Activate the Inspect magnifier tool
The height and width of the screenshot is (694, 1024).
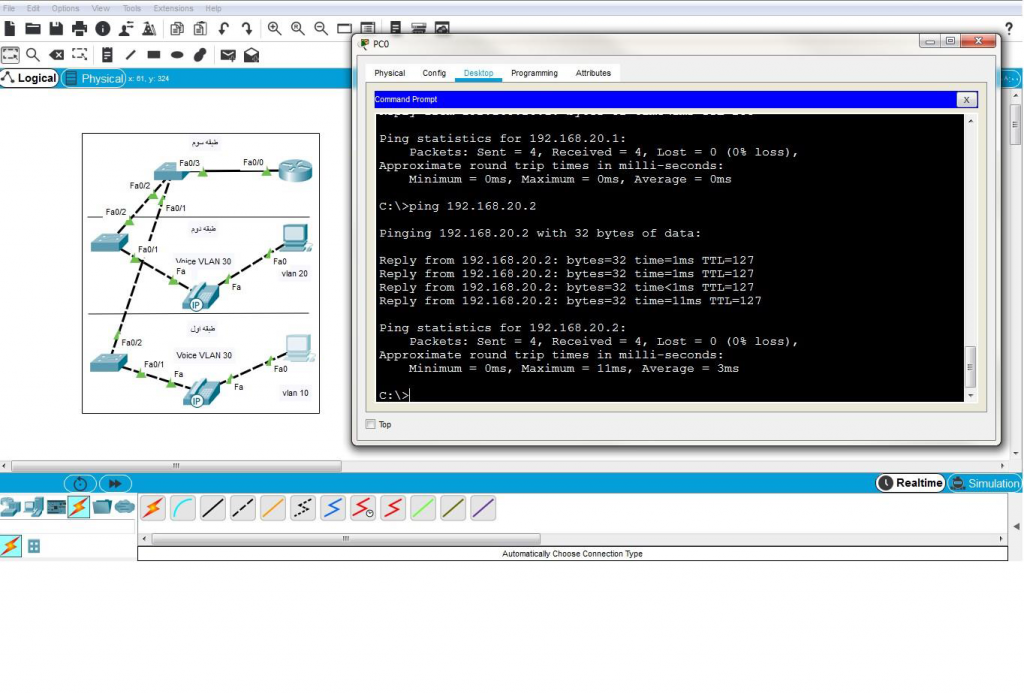33,55
